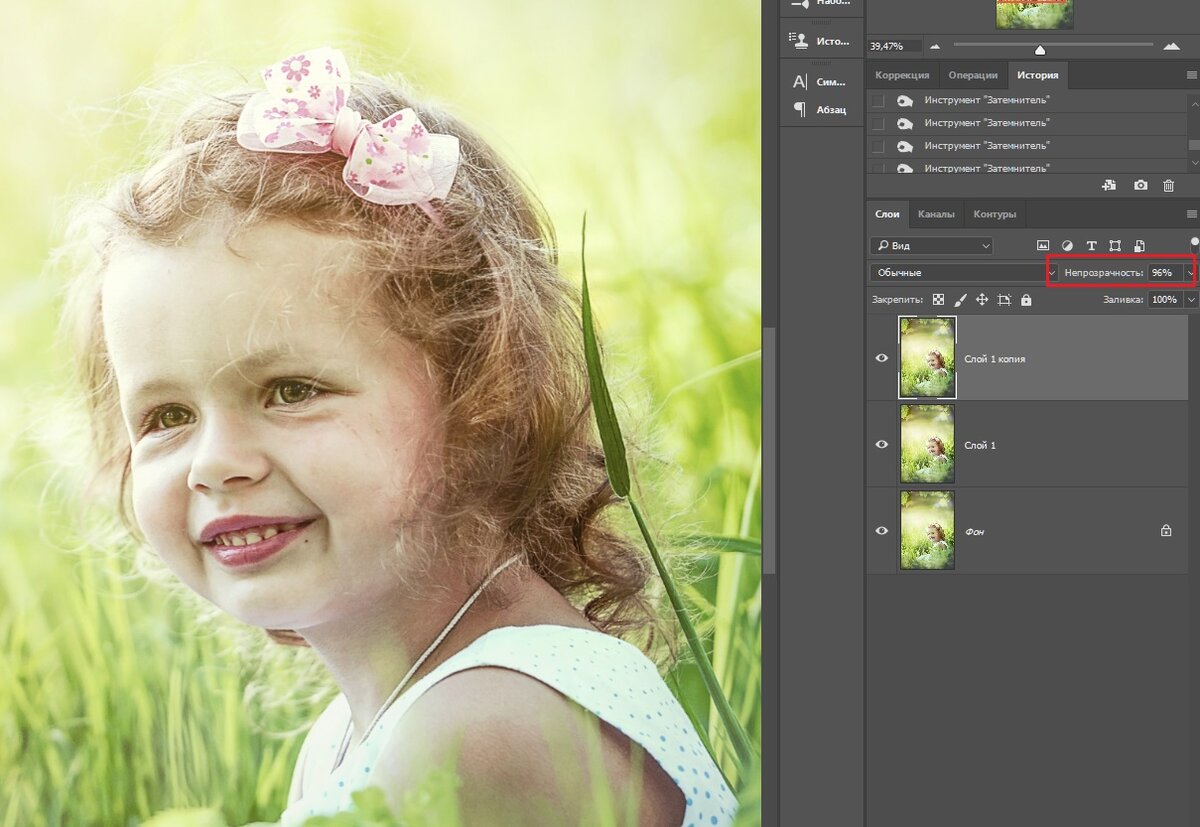Click the canvas vertical scrollbar
This screenshot has height=827, width=1200.
click(x=769, y=450)
